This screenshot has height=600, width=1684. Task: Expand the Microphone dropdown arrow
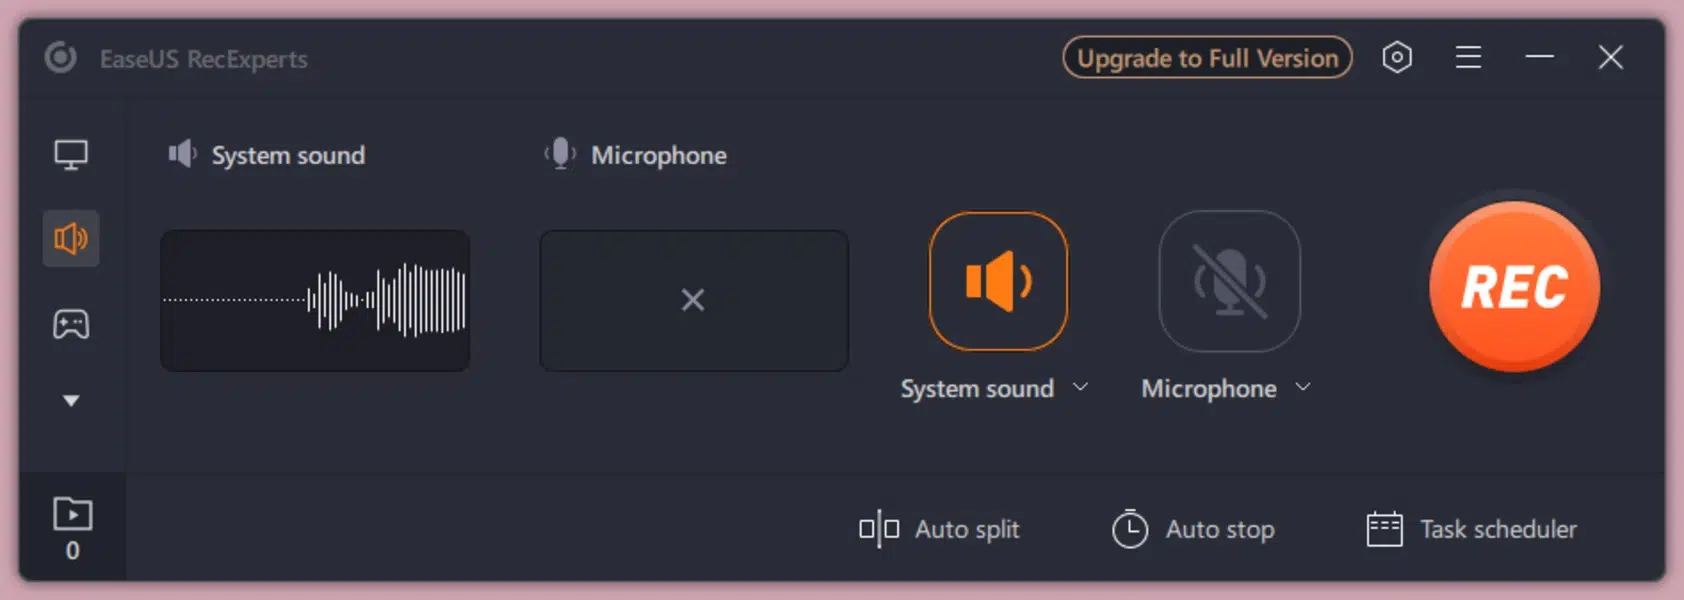coord(1303,387)
